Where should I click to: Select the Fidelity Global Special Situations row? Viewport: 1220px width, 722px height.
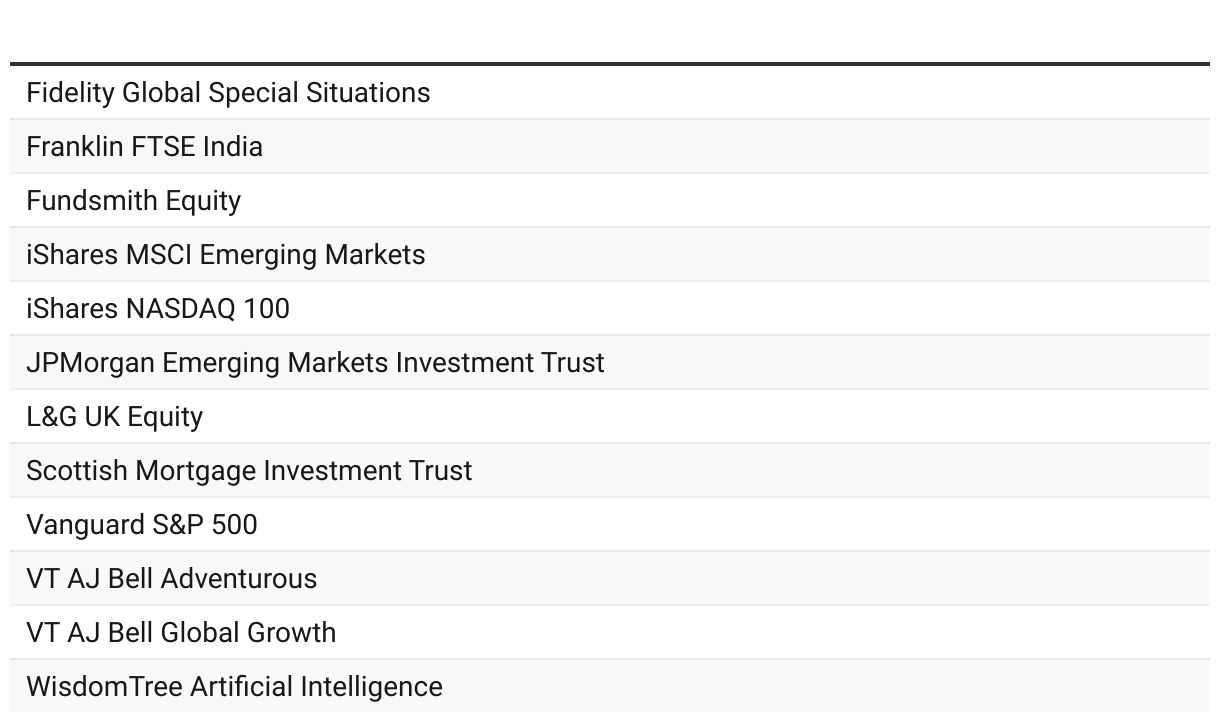coord(610,93)
